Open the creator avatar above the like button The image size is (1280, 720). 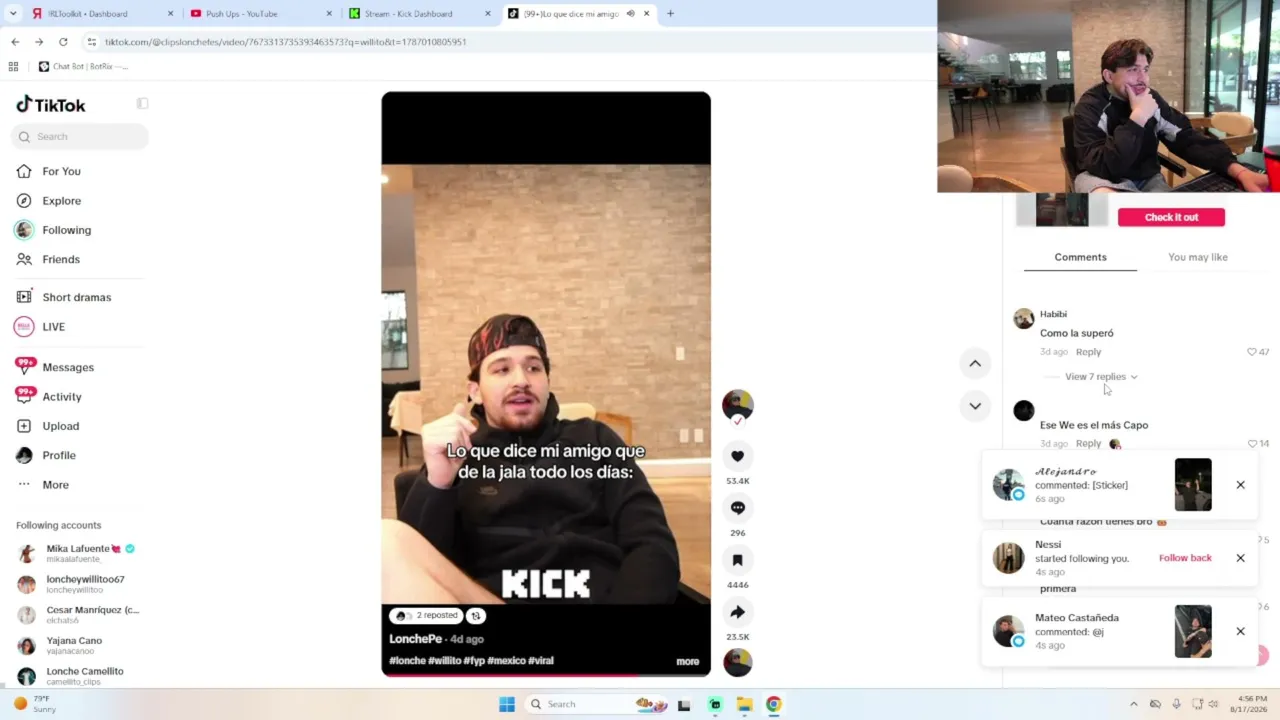pos(737,405)
